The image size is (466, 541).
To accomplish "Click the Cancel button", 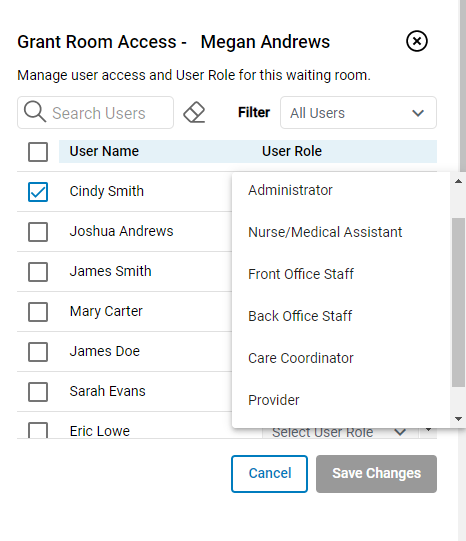I will coord(269,473).
